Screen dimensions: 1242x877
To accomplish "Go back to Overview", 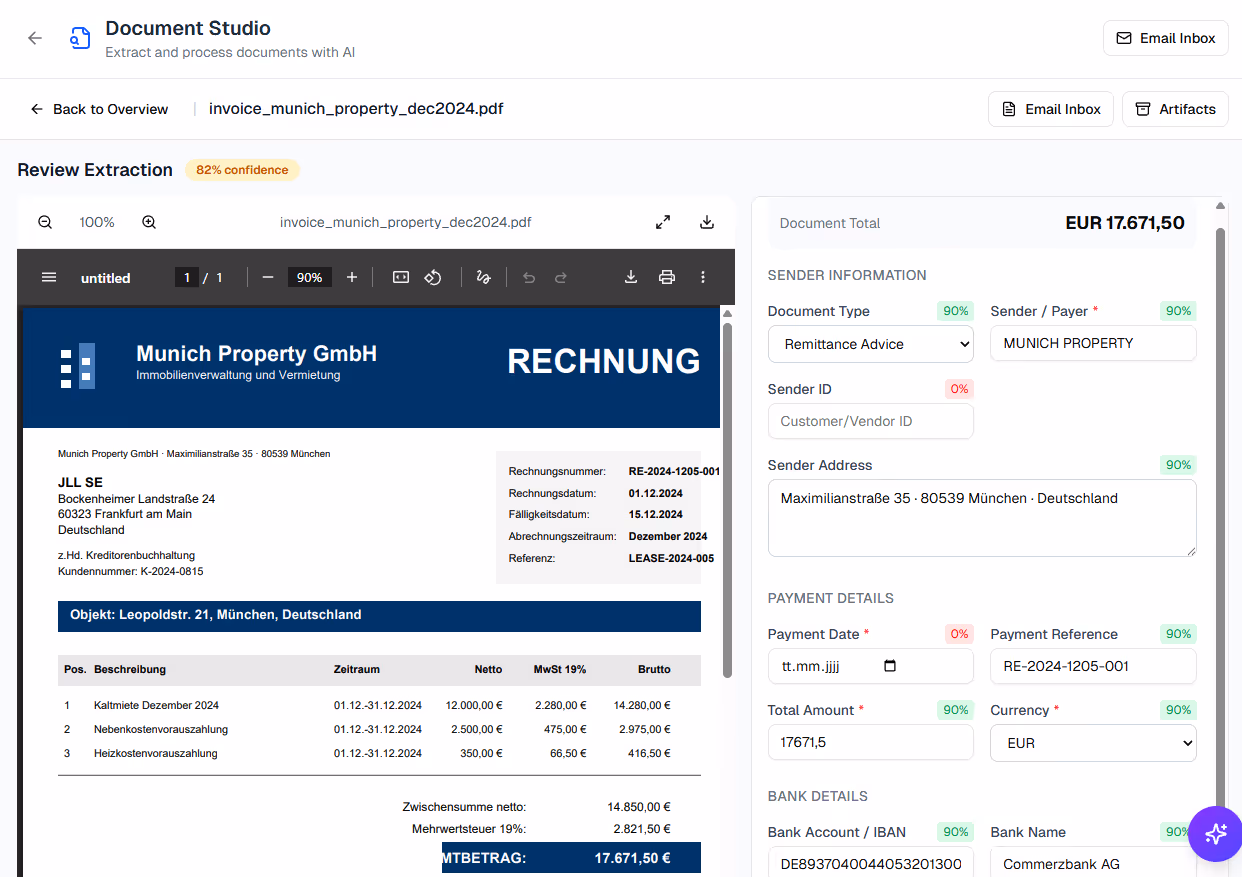I will (x=98, y=109).
